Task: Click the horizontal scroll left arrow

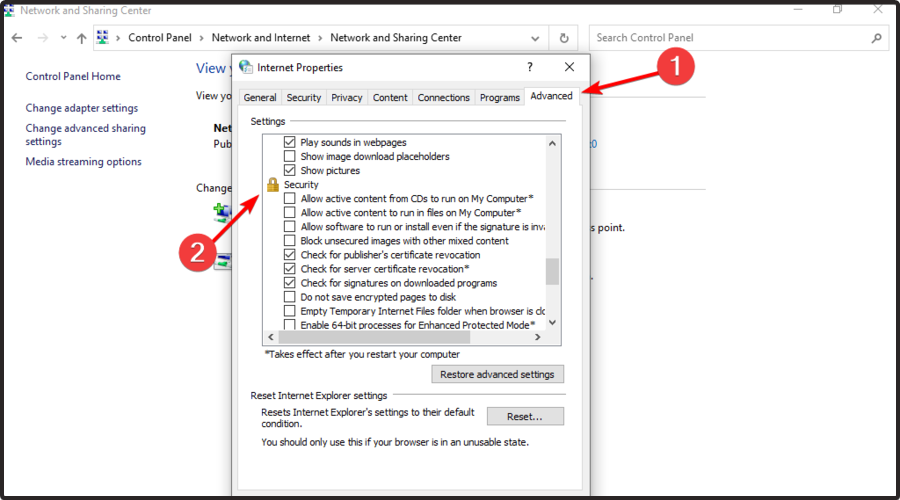Action: click(x=271, y=337)
